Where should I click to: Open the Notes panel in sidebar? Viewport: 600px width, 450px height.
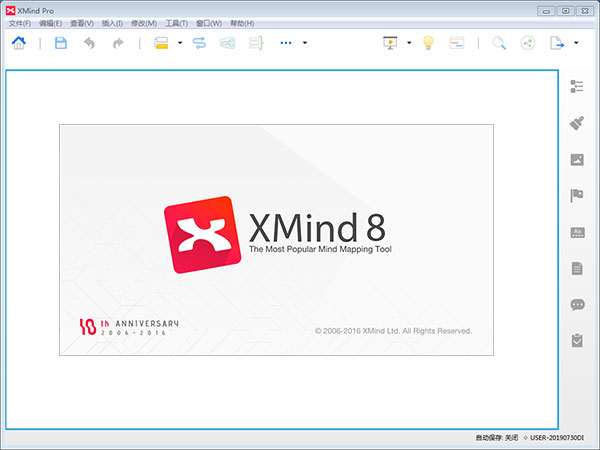tap(577, 269)
